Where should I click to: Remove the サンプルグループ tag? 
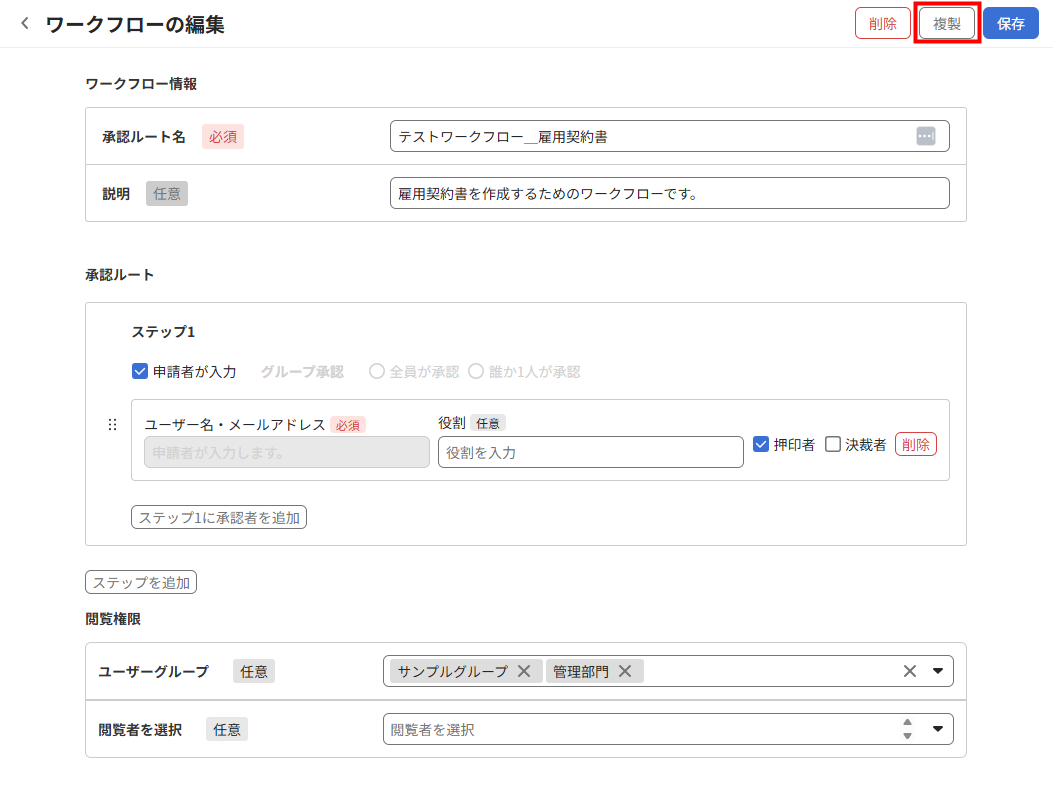(523, 671)
